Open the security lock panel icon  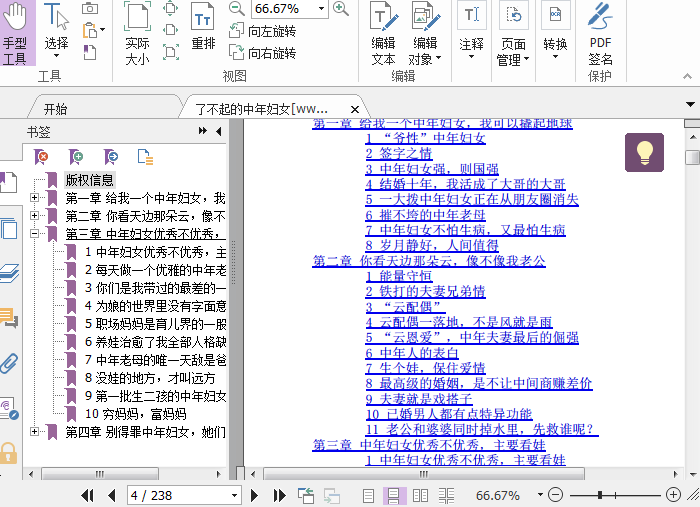tap(8, 453)
